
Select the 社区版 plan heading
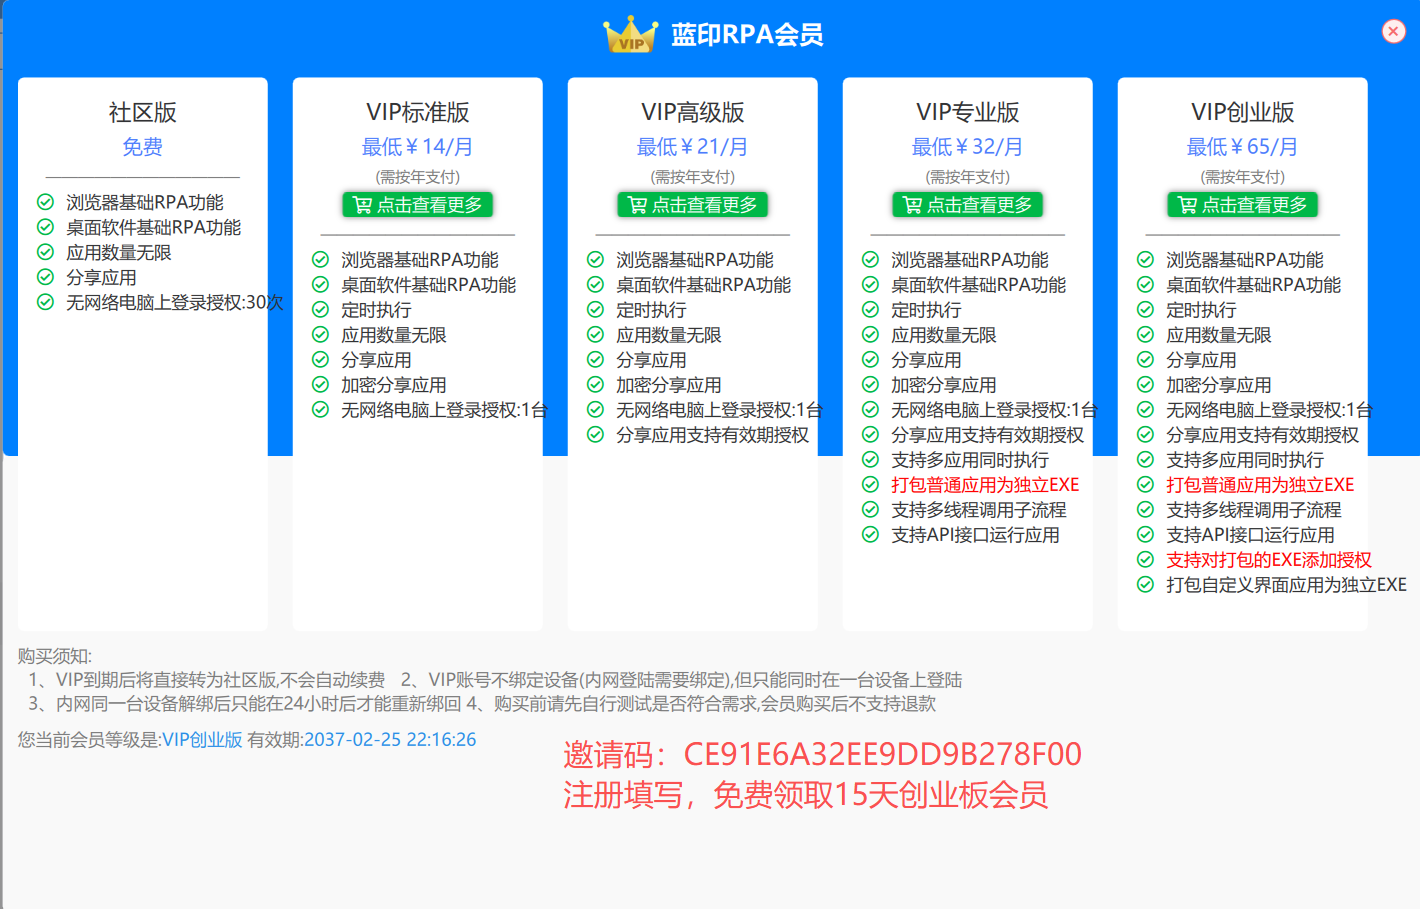point(142,112)
